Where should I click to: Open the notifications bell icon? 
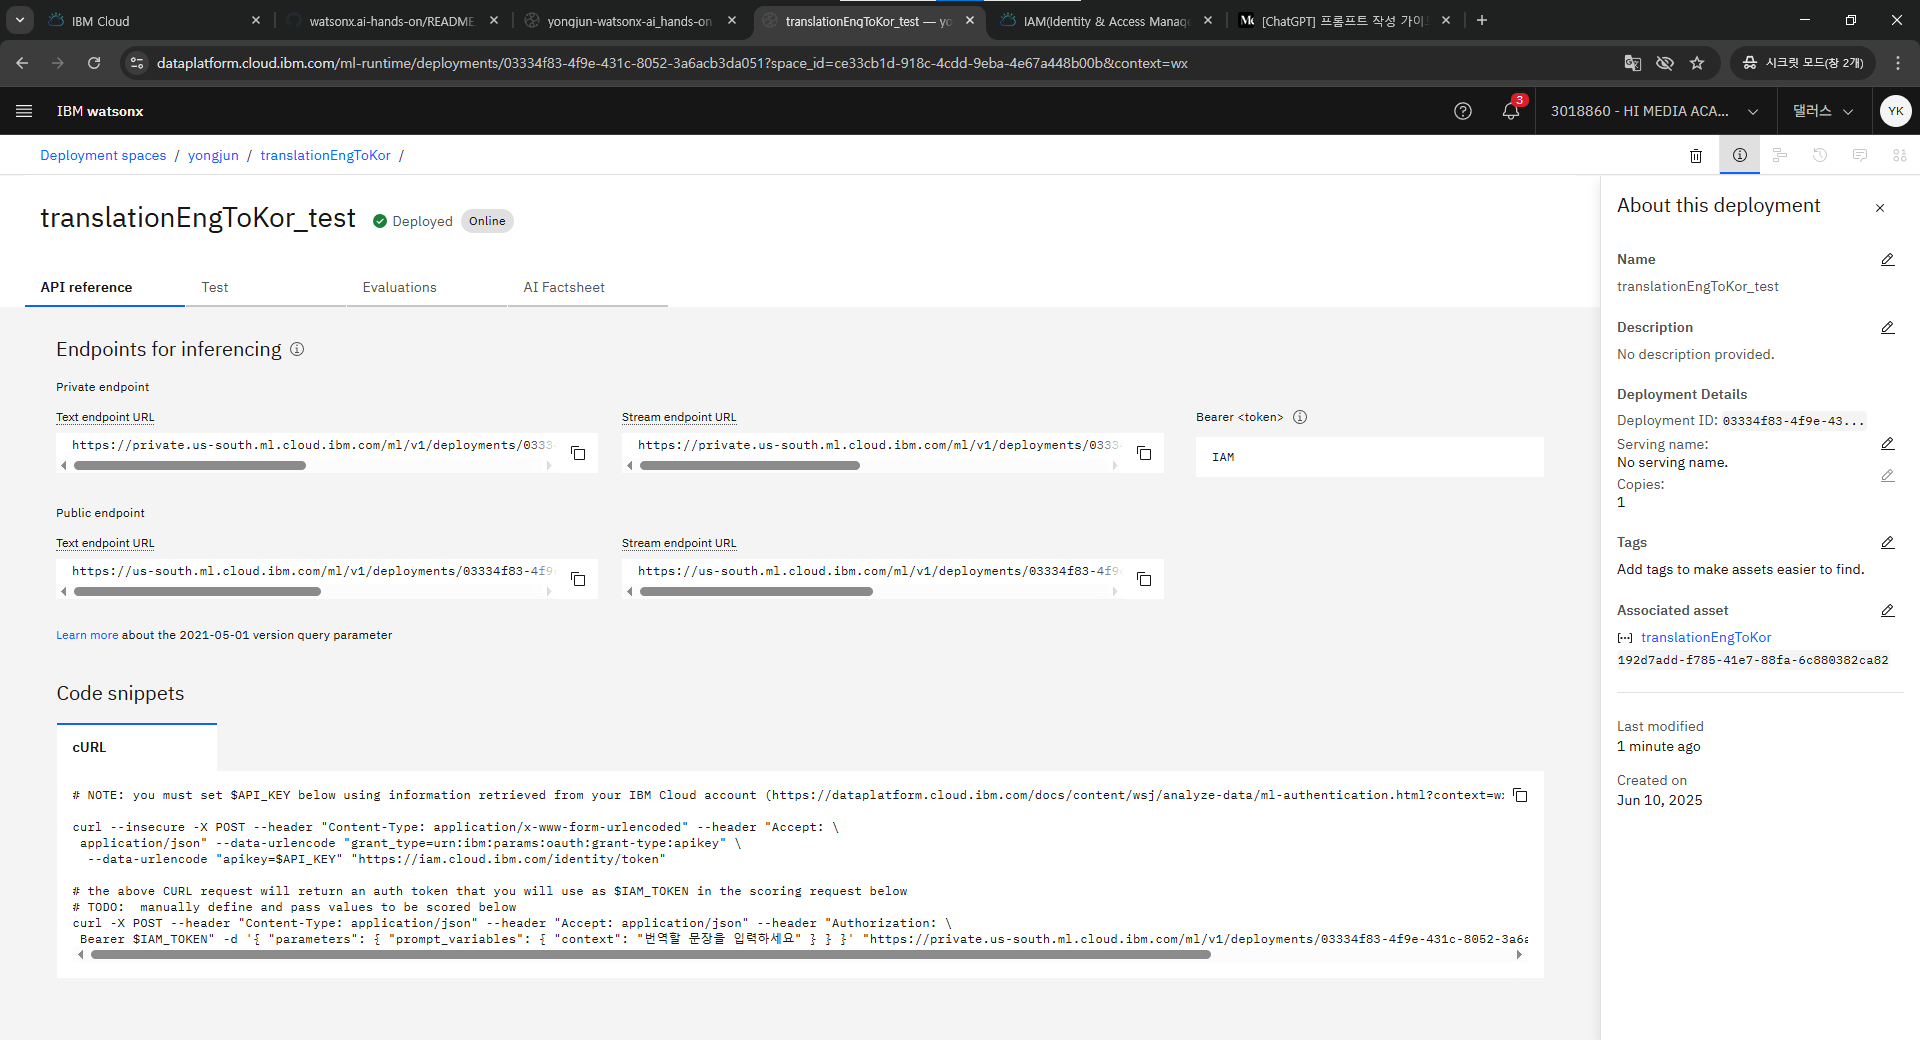[1511, 111]
